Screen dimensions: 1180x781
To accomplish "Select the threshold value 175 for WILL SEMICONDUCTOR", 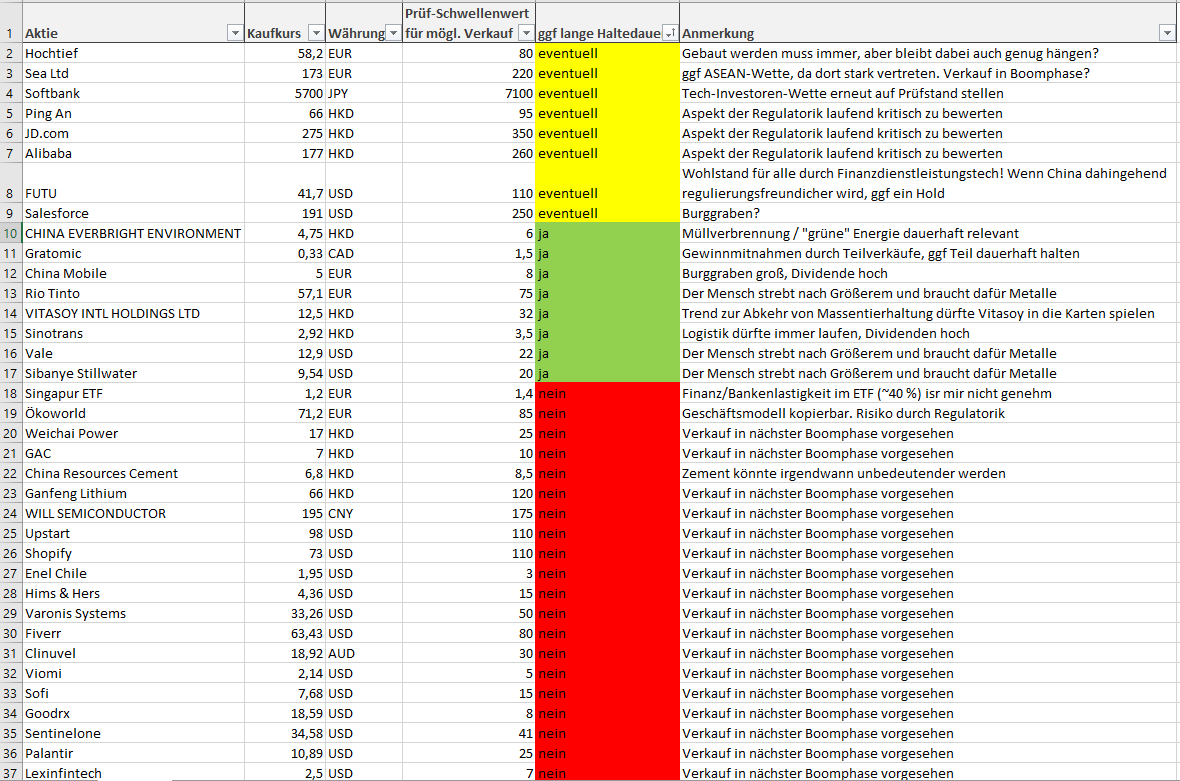I will click(x=470, y=514).
